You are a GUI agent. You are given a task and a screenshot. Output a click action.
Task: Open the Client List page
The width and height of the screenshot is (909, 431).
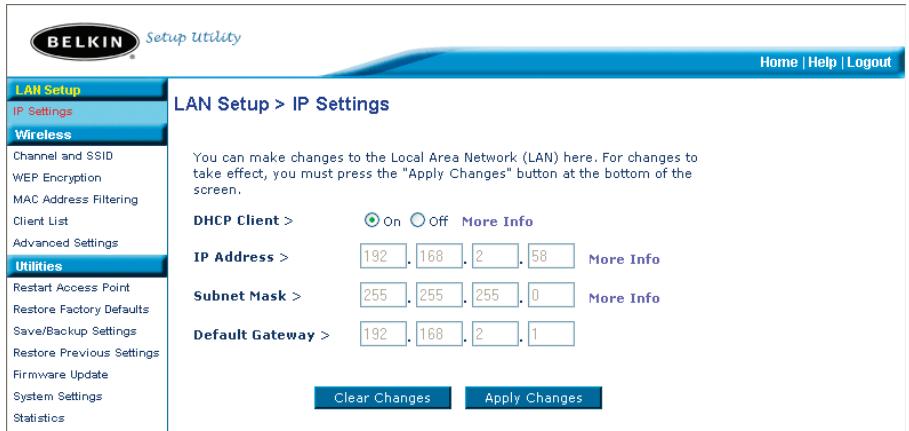(40, 221)
